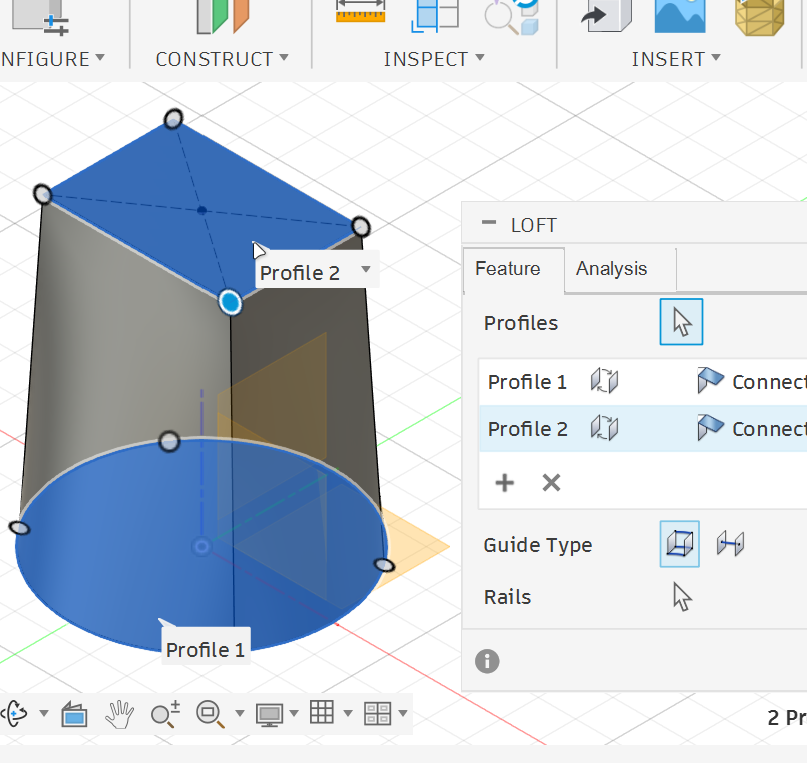This screenshot has height=763, width=807.
Task: Click the reorder icon beside Profile 2
Action: tap(604, 428)
